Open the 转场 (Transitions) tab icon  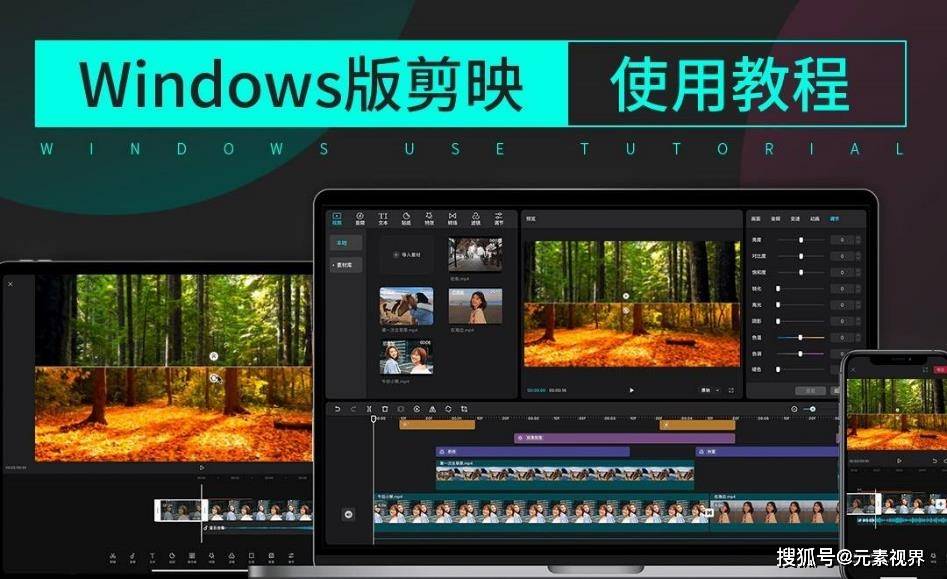point(452,219)
